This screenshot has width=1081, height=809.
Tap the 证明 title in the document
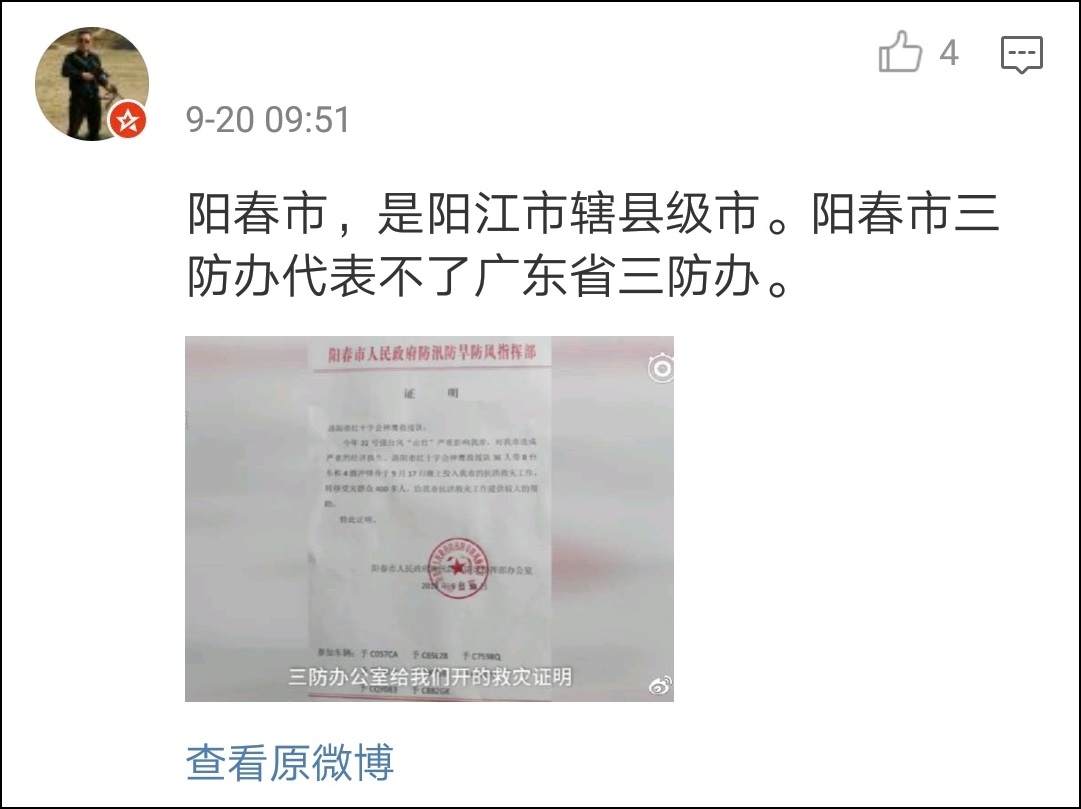(x=431, y=394)
